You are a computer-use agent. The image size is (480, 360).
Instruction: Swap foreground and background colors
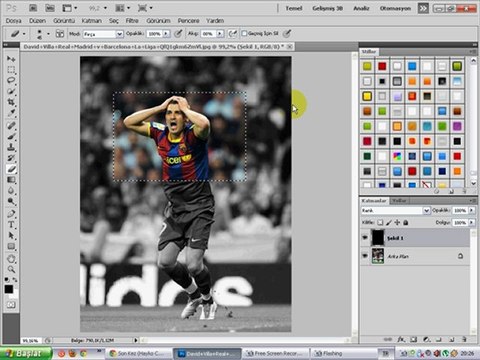click(x=14, y=279)
